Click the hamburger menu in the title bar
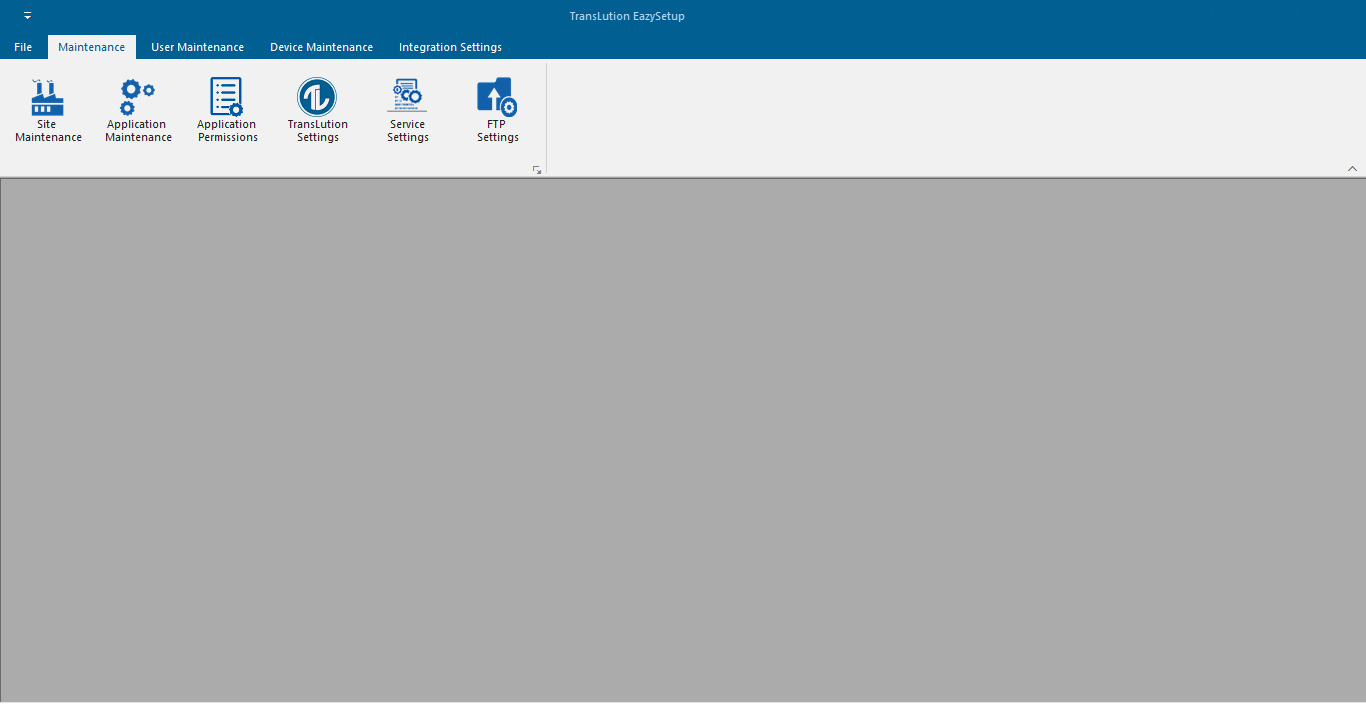 point(27,15)
